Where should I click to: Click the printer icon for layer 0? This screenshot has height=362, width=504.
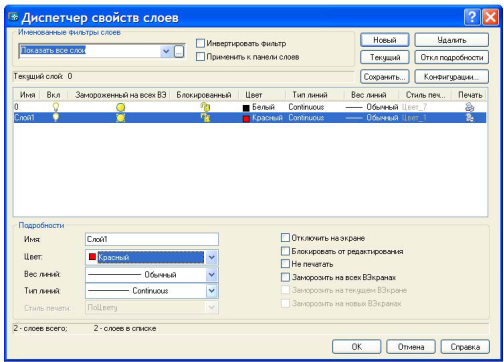point(469,107)
